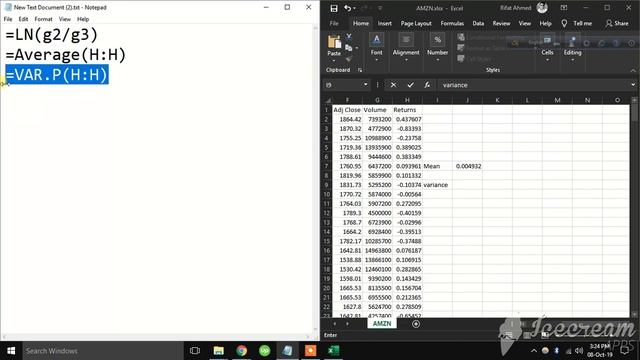The width and height of the screenshot is (640, 360).
Task: Confirm the entry with the checkmark button
Action: [410, 85]
